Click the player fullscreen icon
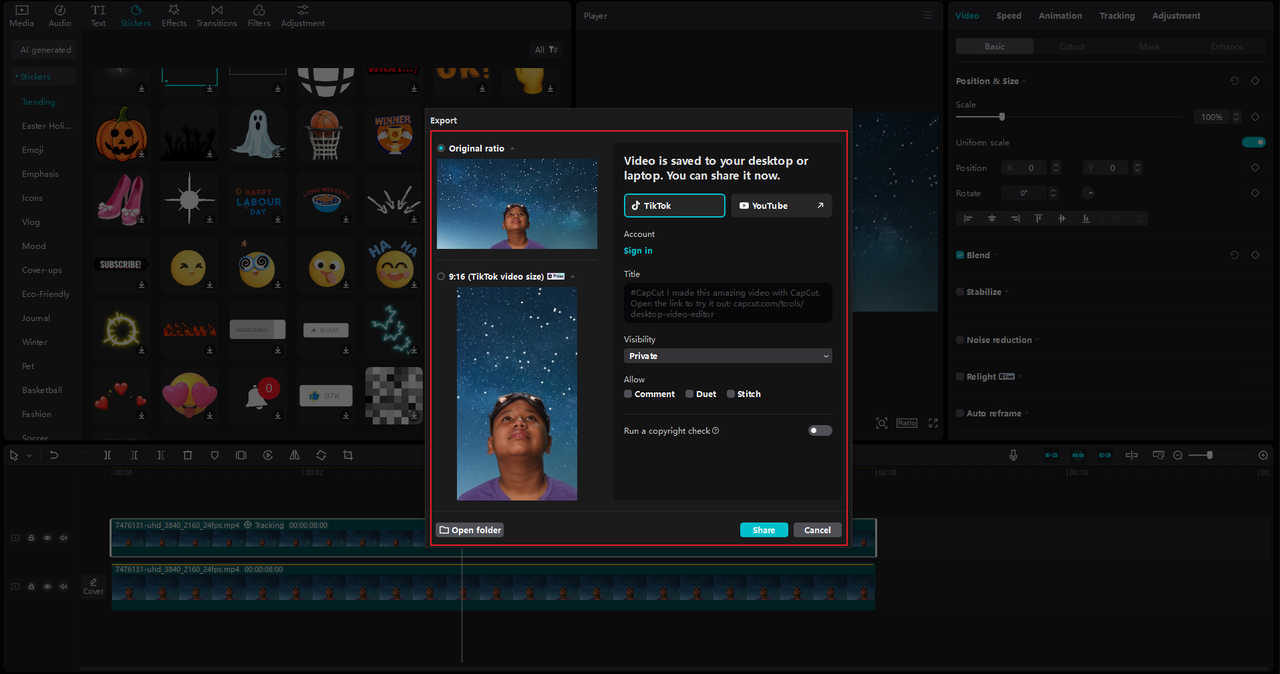Image resolution: width=1280 pixels, height=674 pixels. click(933, 423)
